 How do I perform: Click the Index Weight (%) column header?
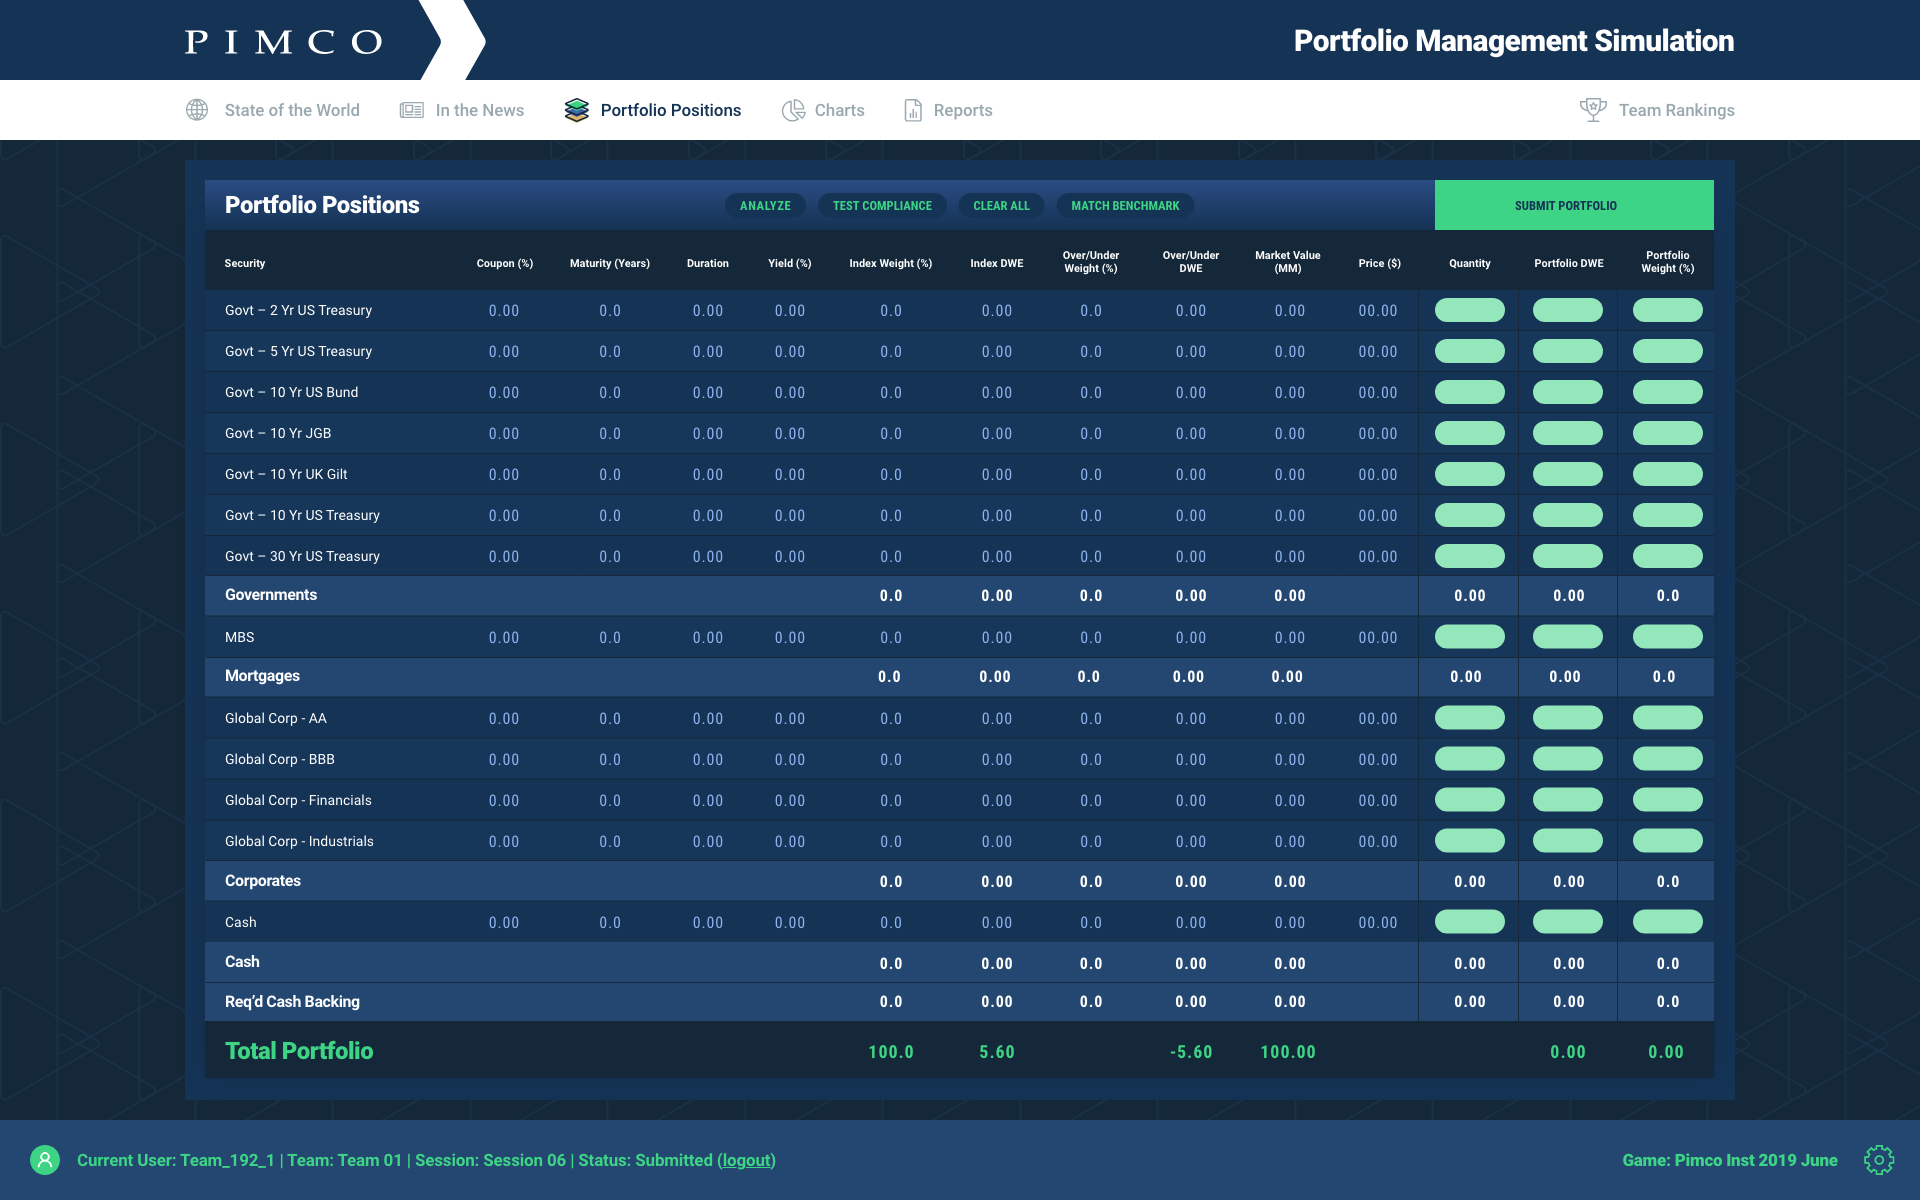click(891, 263)
